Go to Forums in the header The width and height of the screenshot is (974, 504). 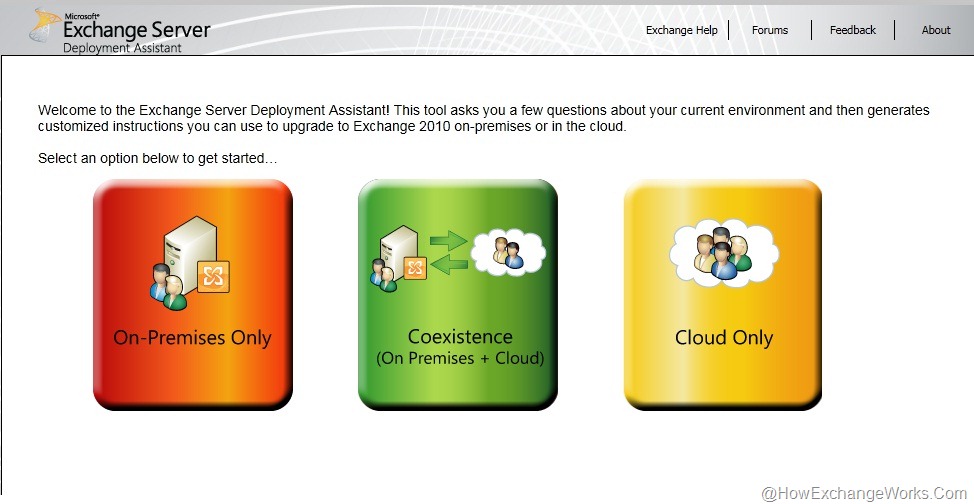(x=770, y=30)
